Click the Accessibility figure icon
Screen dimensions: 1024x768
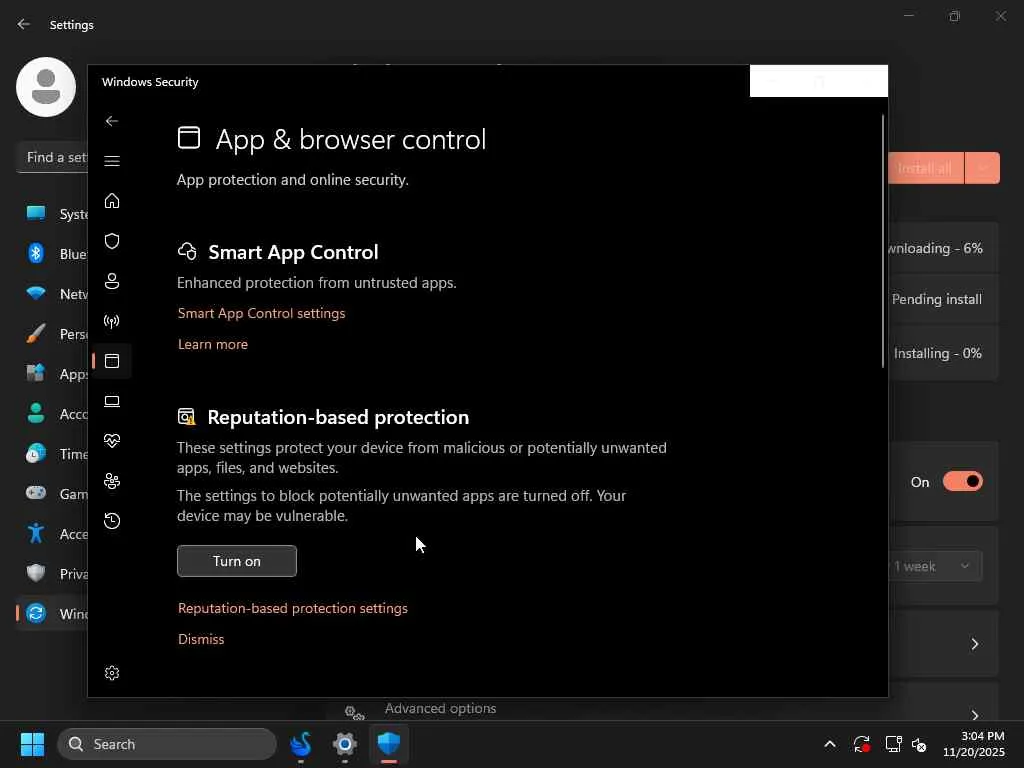point(36,534)
